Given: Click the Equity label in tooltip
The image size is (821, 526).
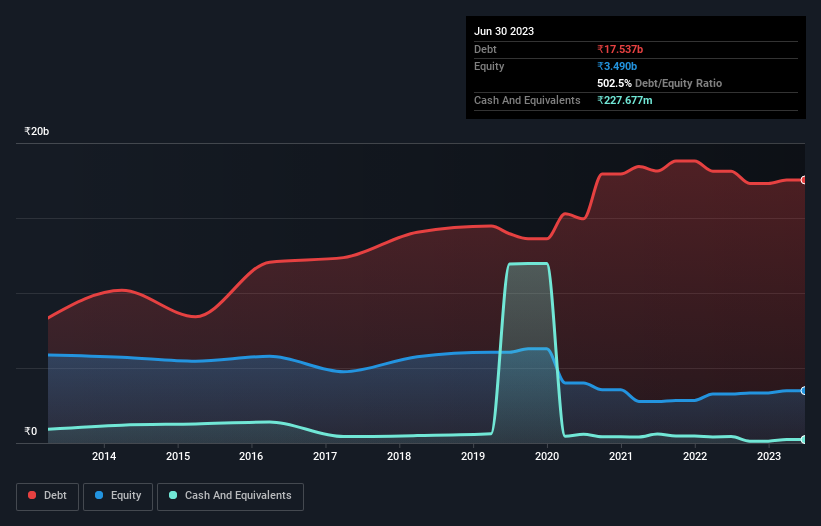Looking at the screenshot, I should (x=489, y=66).
